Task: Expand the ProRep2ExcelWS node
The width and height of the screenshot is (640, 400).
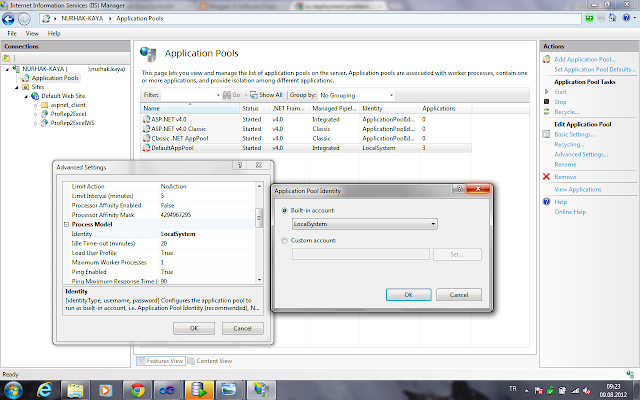Action: 36,123
